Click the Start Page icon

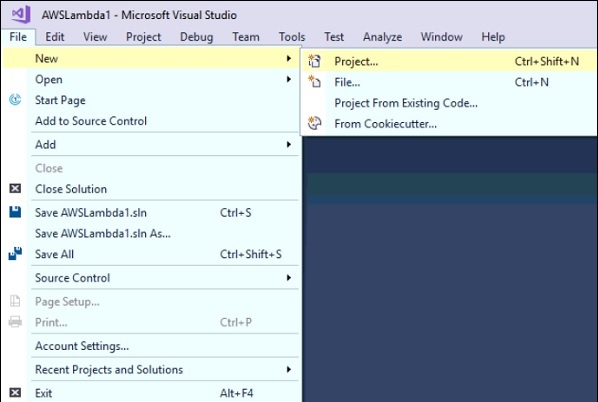point(15,100)
